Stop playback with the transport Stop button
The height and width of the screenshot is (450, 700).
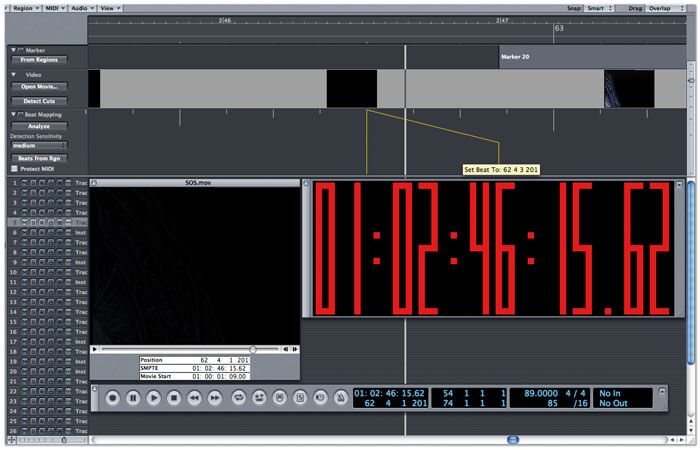click(174, 397)
